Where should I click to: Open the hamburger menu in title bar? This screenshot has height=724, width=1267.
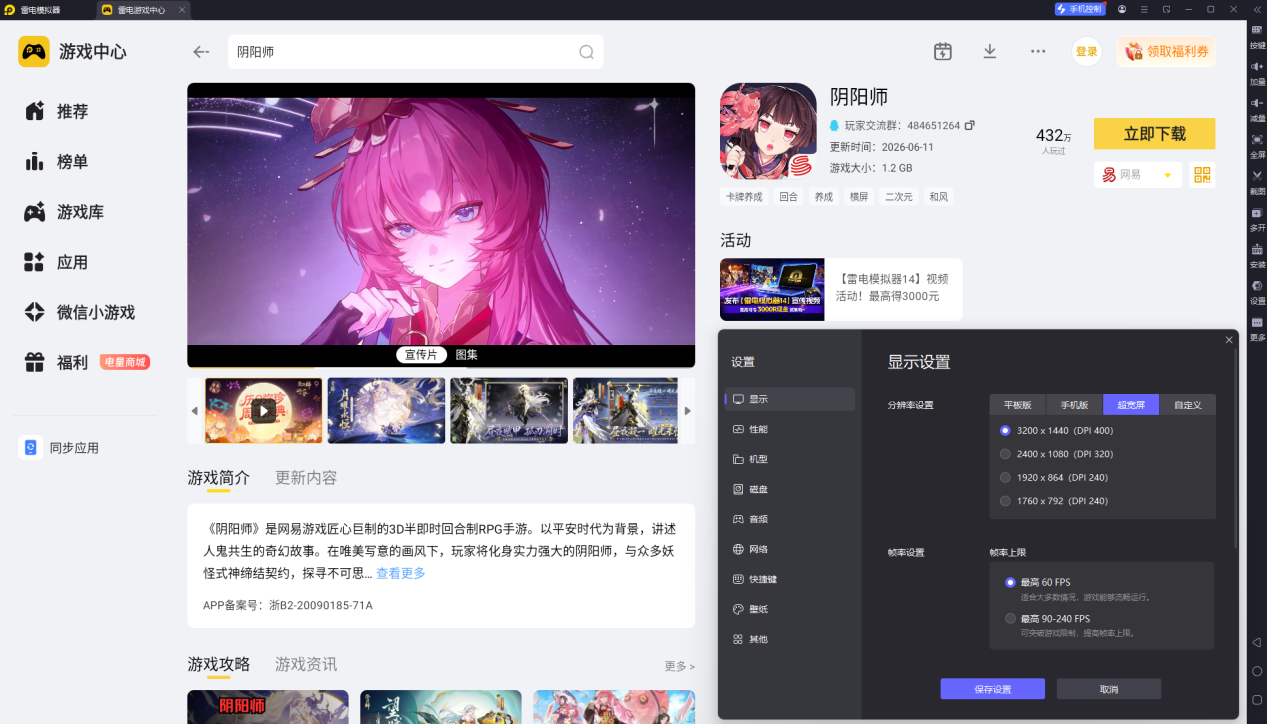[1144, 9]
